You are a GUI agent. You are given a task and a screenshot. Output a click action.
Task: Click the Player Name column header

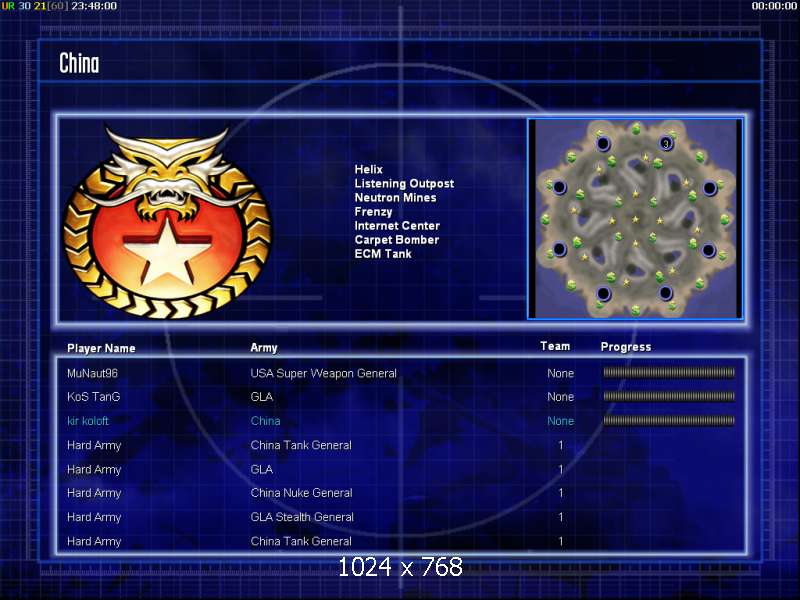tap(101, 348)
